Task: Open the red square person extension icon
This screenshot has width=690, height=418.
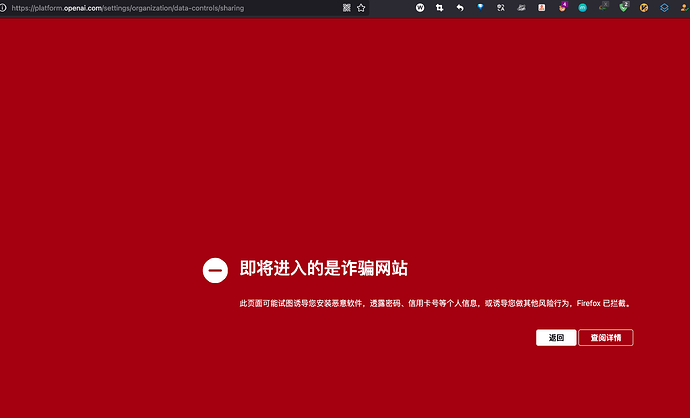Action: tap(542, 7)
